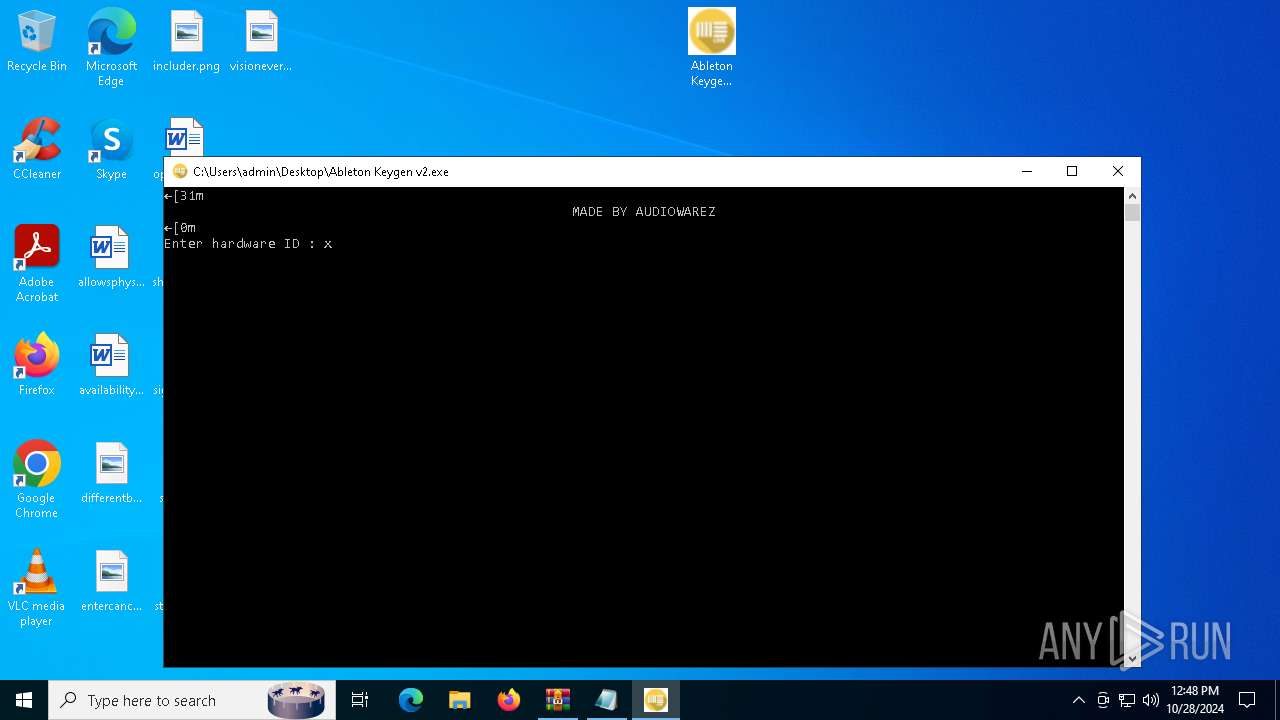Click the taskbar search box
This screenshot has height=720, width=1280.
pos(192,700)
